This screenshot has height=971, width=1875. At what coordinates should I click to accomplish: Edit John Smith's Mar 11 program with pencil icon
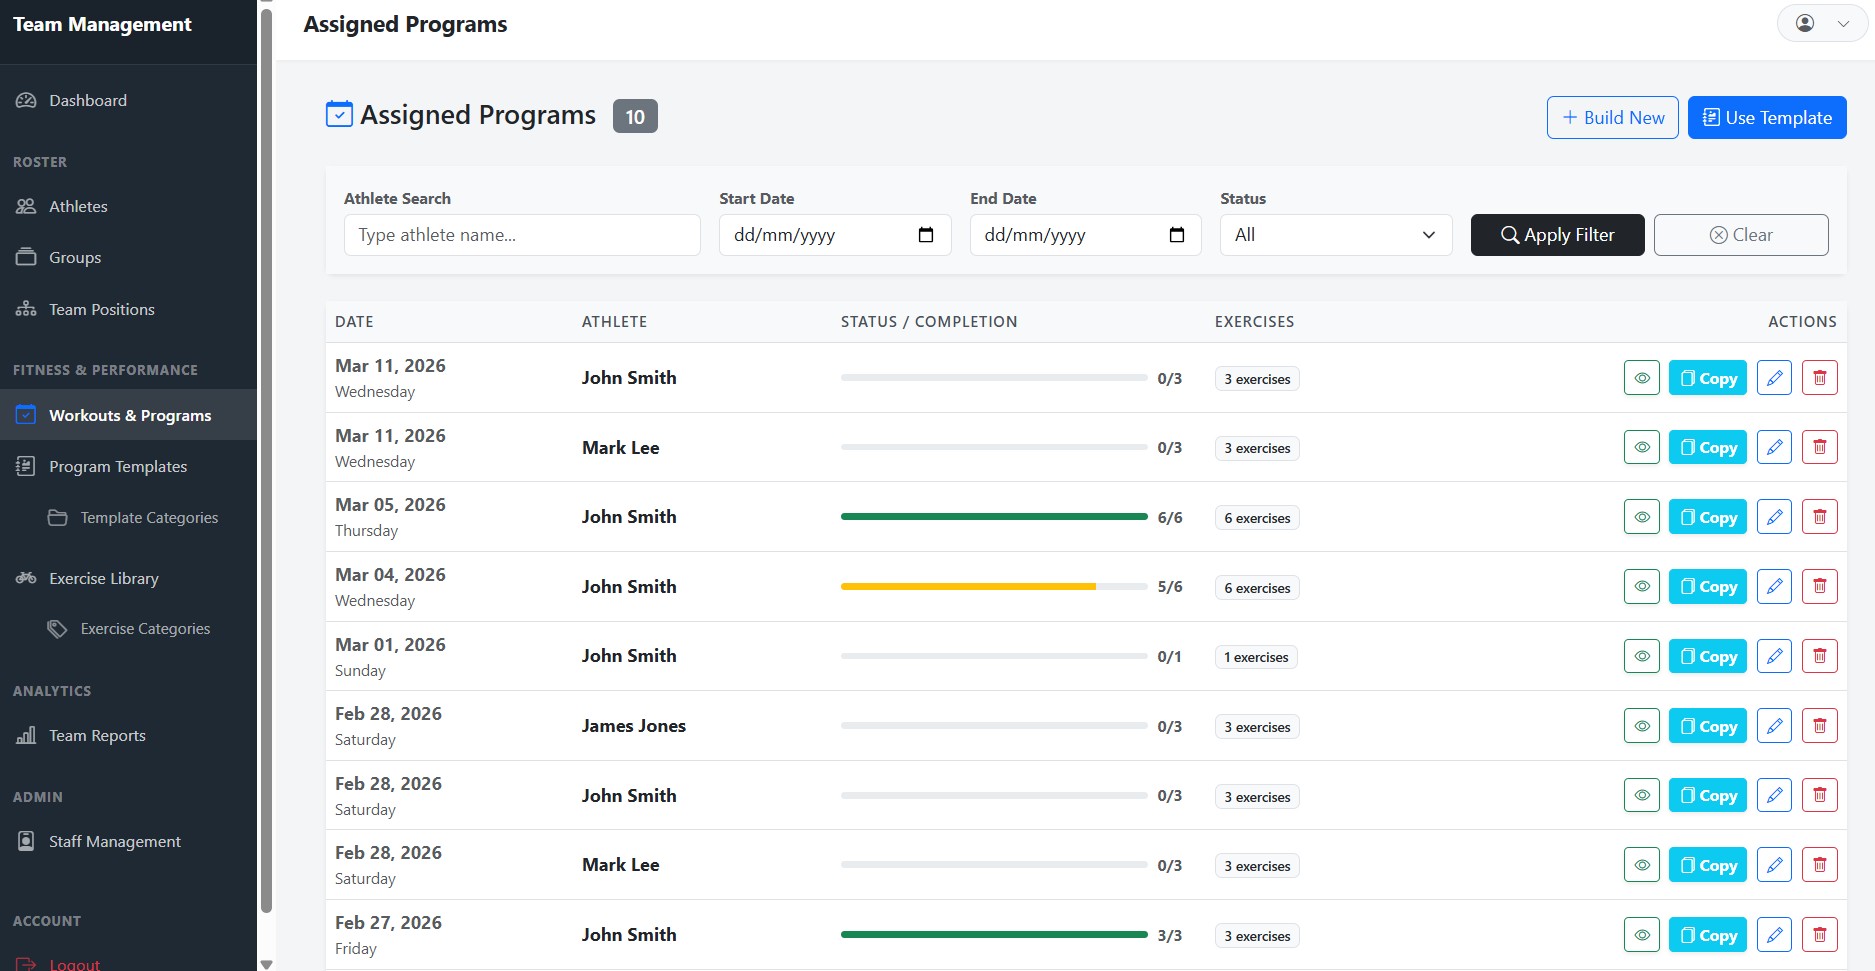click(x=1774, y=378)
